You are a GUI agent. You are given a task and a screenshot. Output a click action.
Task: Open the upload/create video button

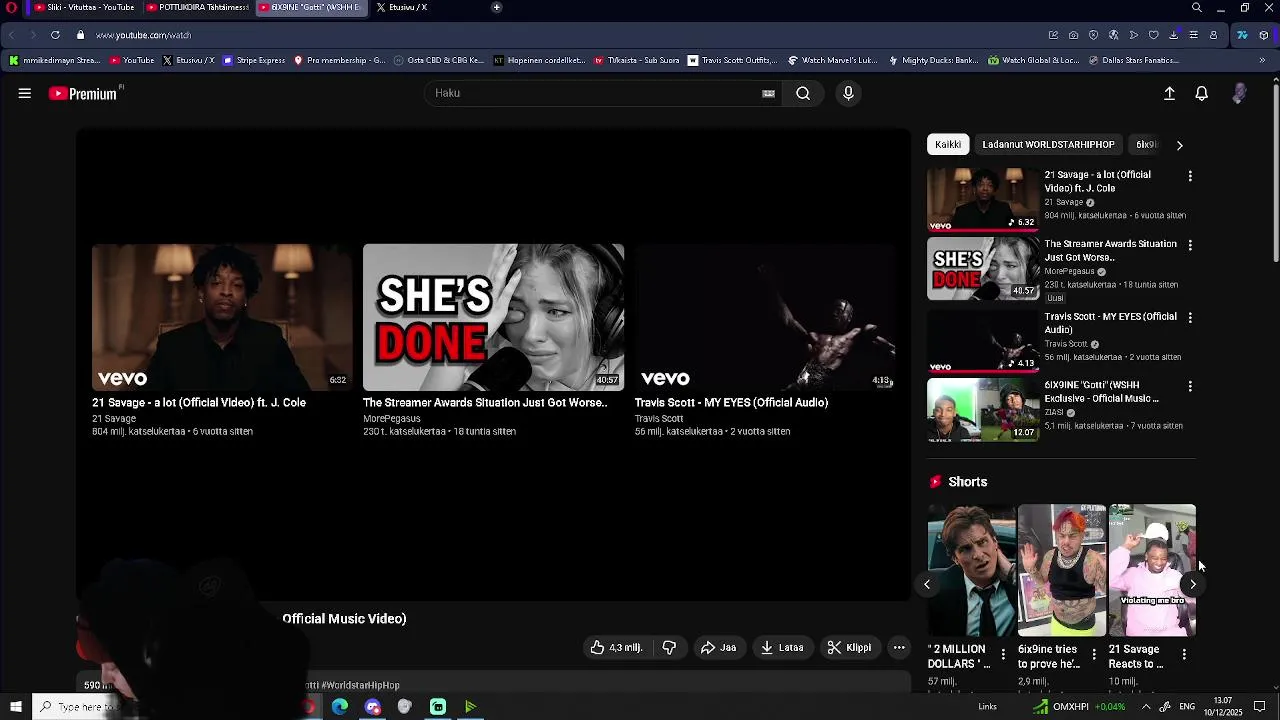tap(1169, 93)
